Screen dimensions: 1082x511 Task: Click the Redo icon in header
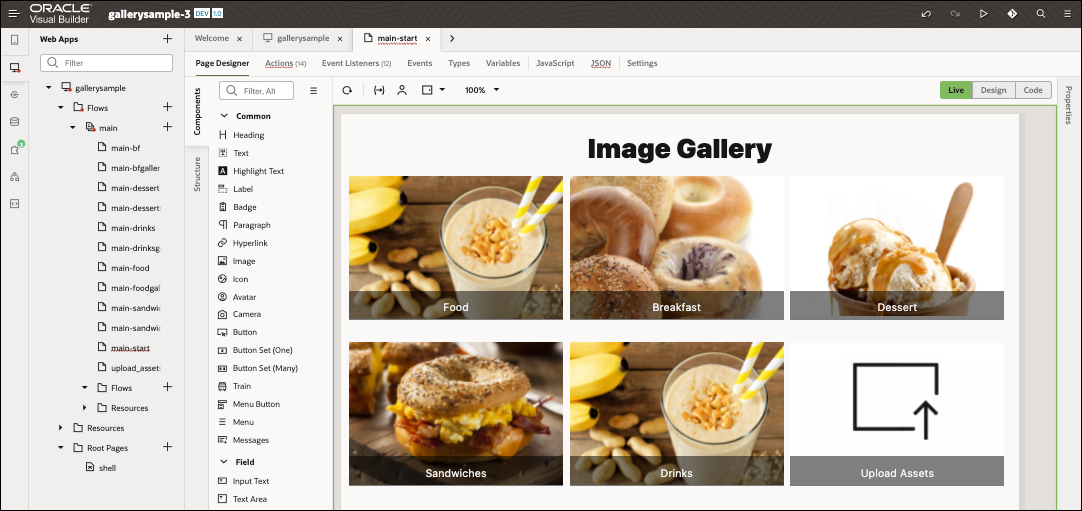[955, 14]
